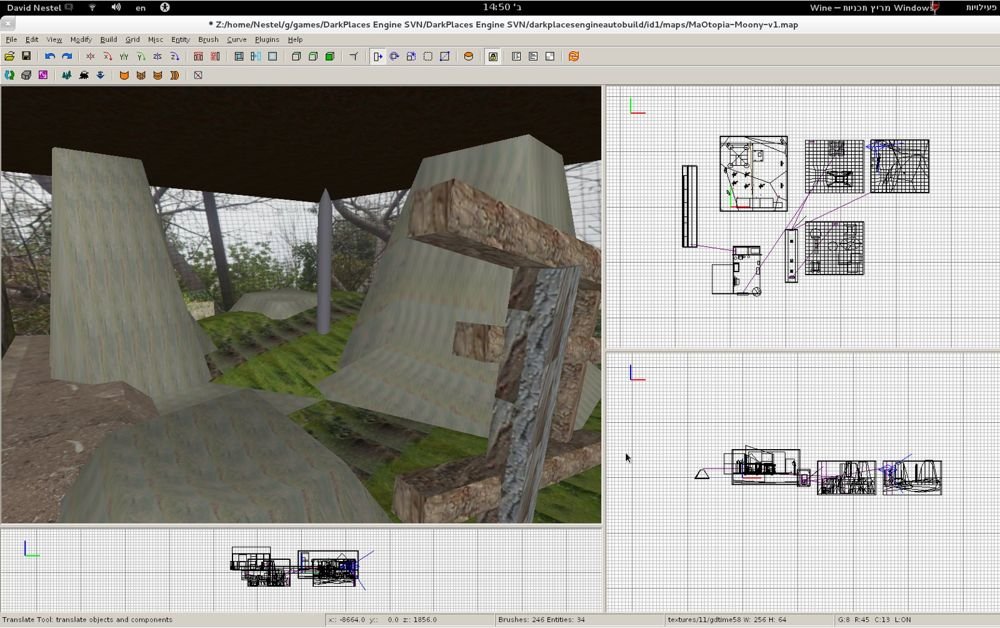The width and height of the screenshot is (1000, 628).
Task: Click the magenta square plugin icon
Action: (x=43, y=75)
